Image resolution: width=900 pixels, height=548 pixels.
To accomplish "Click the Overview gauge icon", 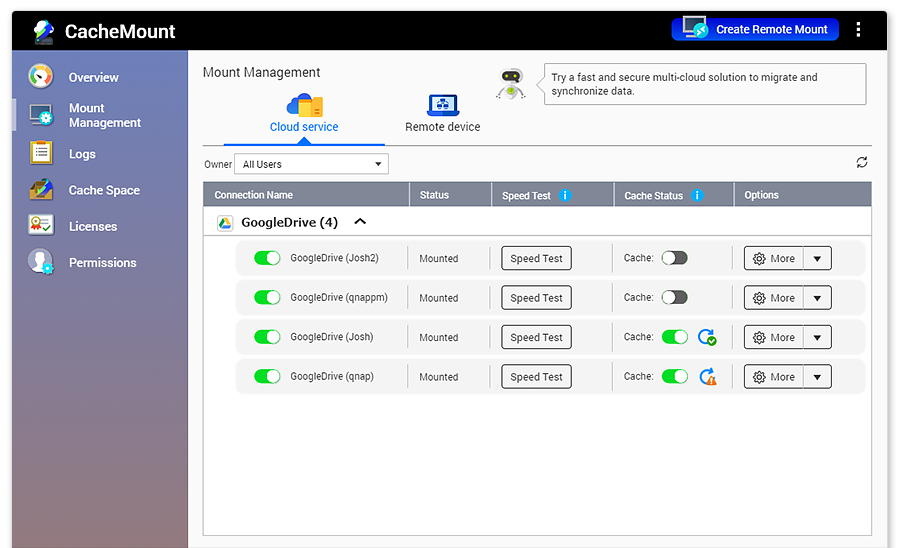I will [41, 76].
